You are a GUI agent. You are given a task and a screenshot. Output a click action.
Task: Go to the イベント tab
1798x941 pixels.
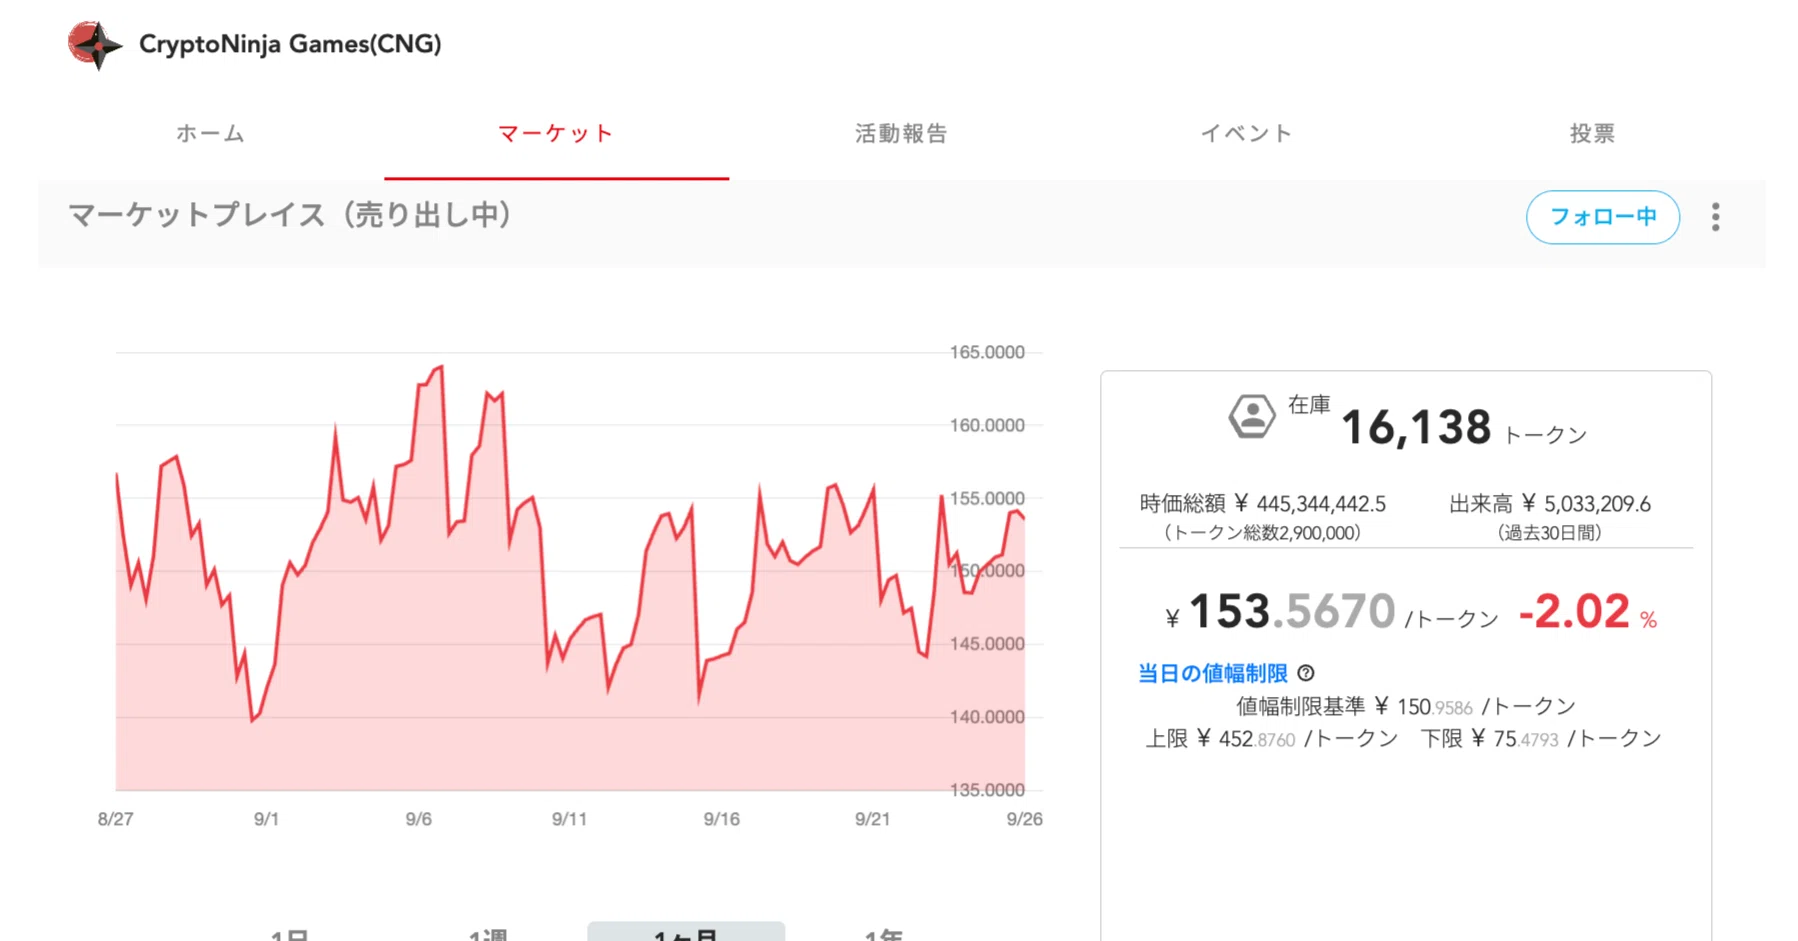[x=1246, y=133]
